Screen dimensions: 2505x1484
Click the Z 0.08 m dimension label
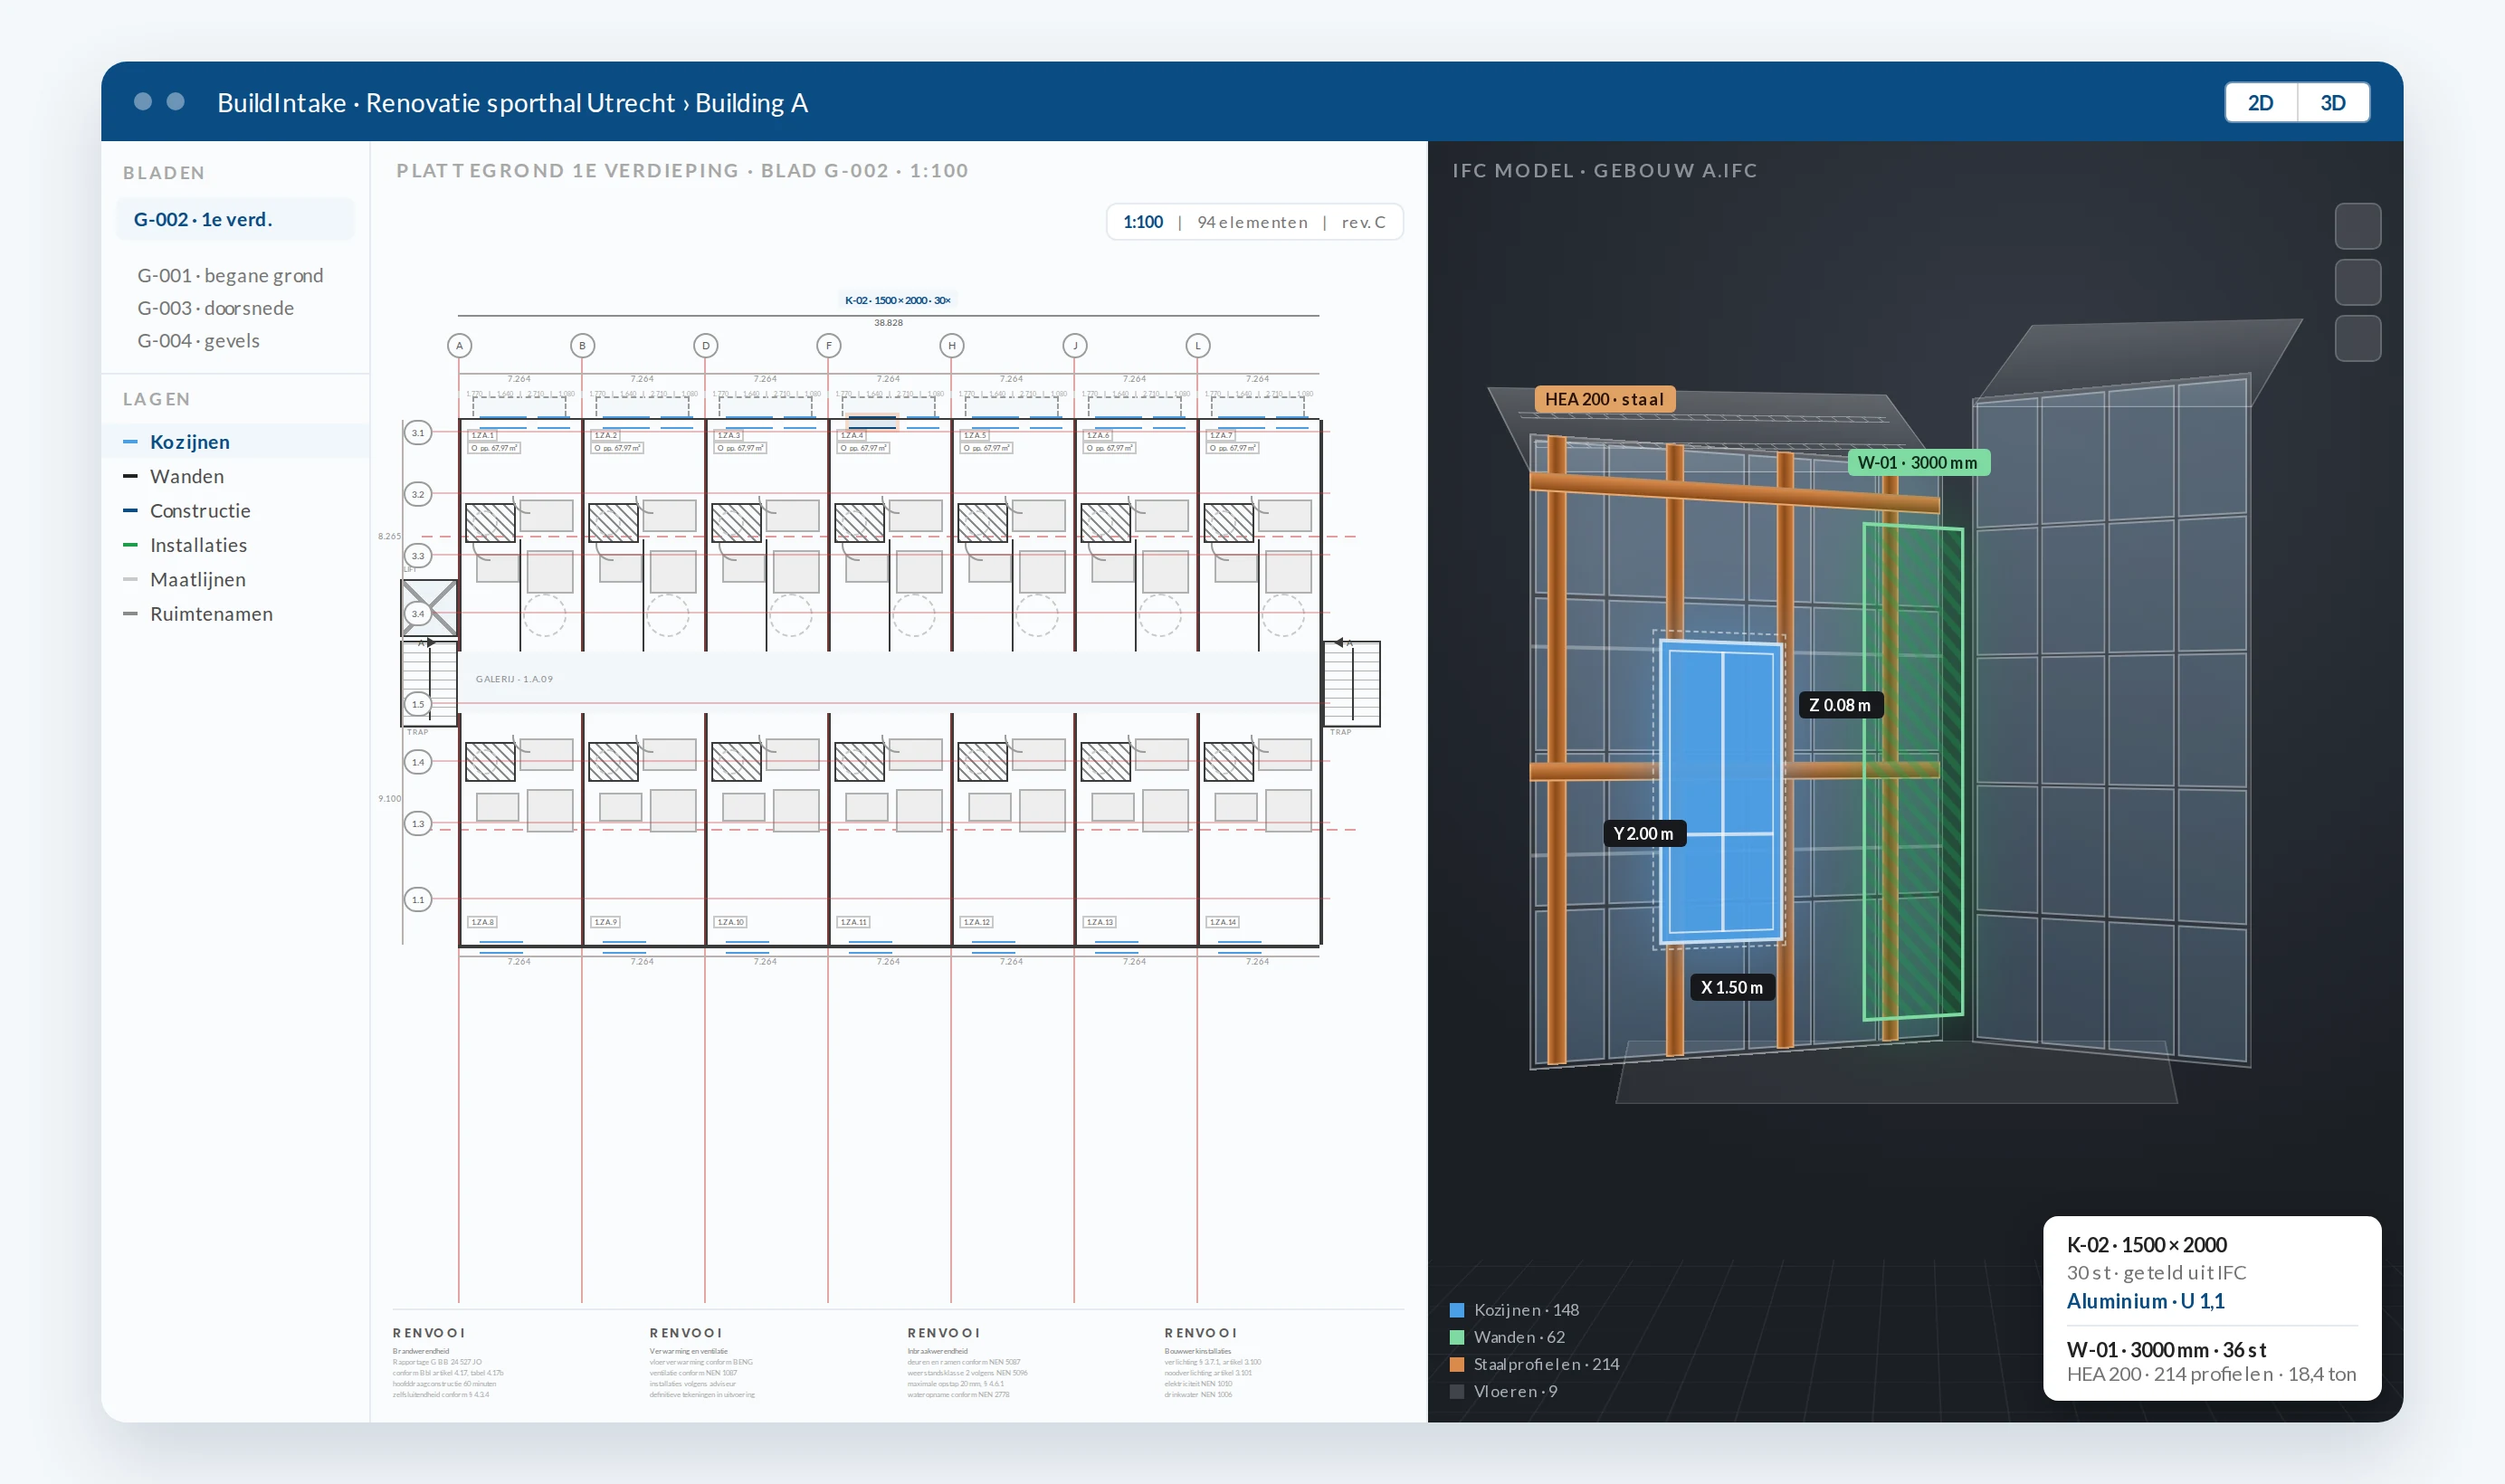[1840, 705]
